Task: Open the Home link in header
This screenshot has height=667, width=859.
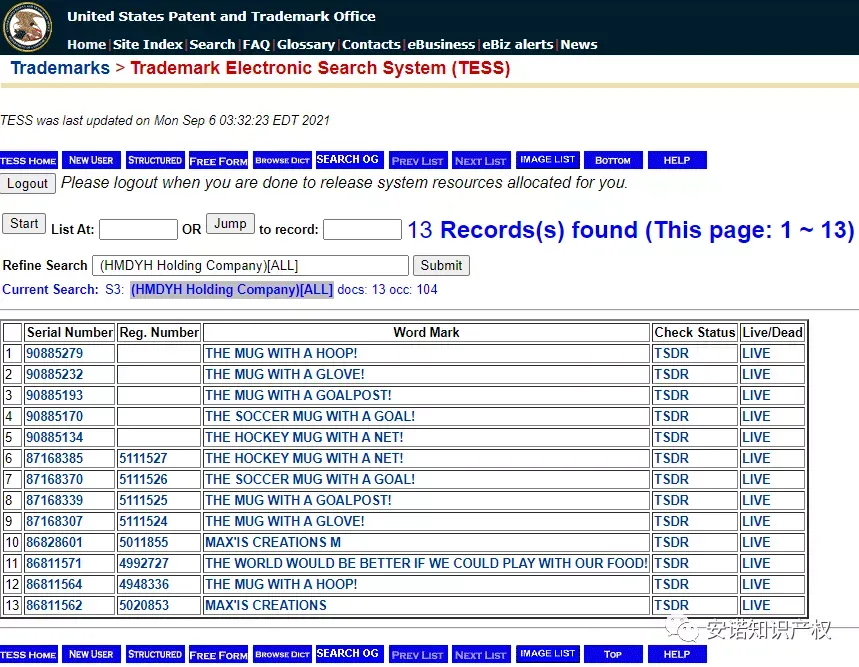Action: click(87, 44)
